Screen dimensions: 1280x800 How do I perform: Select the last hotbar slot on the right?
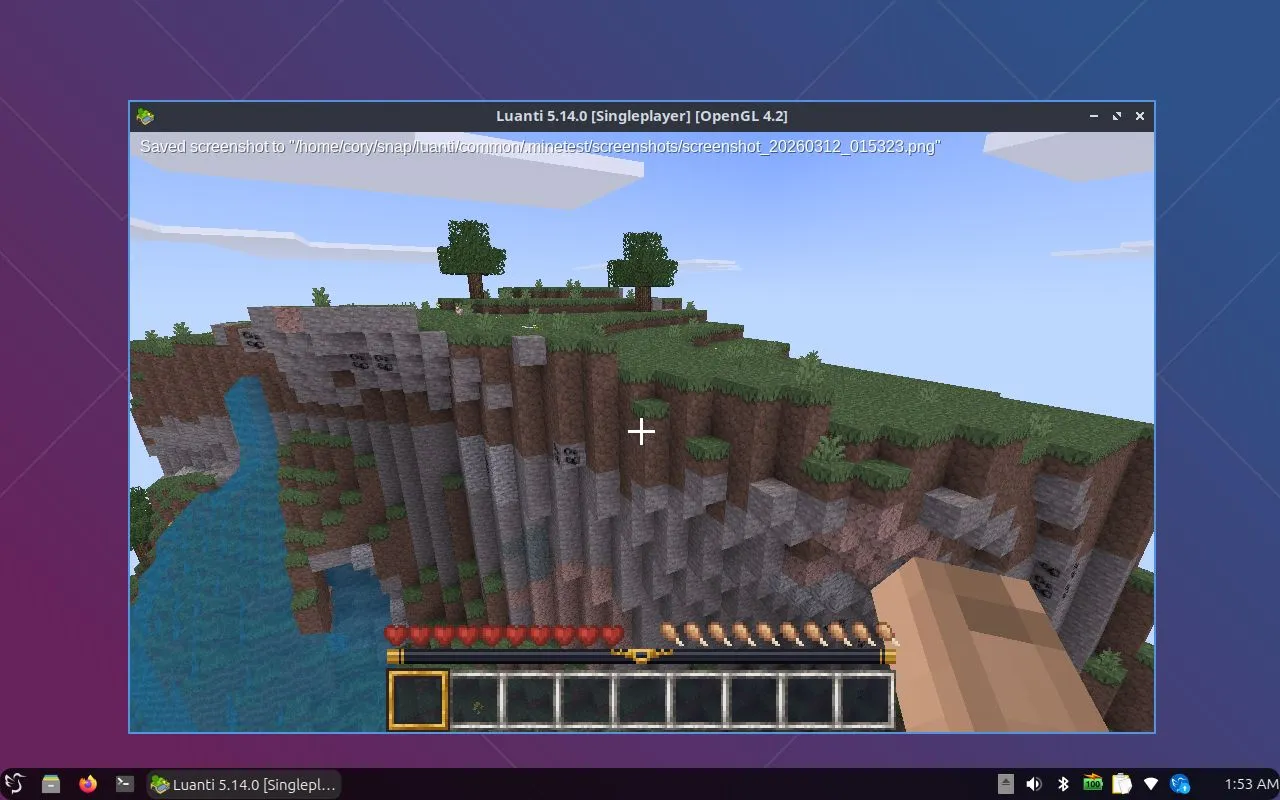pyautogui.click(x=864, y=700)
